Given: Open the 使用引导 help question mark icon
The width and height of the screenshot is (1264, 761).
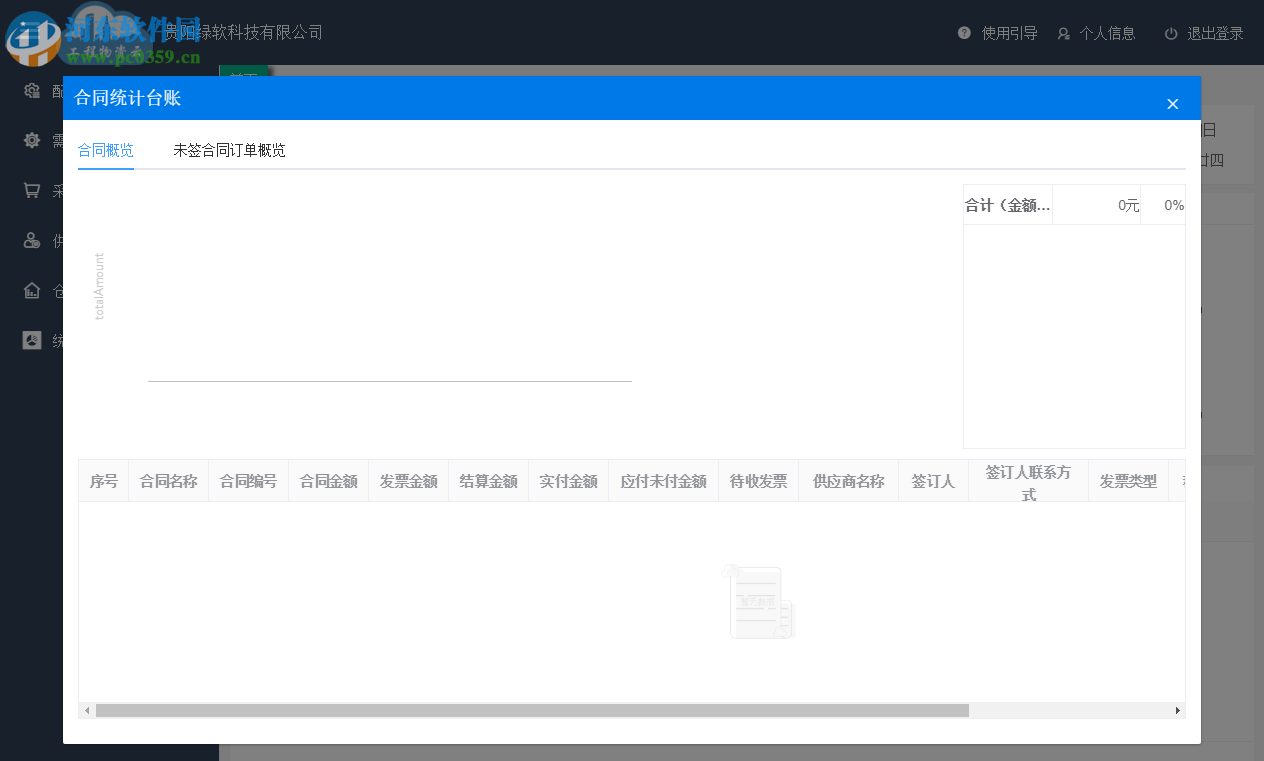Looking at the screenshot, I should [x=963, y=32].
